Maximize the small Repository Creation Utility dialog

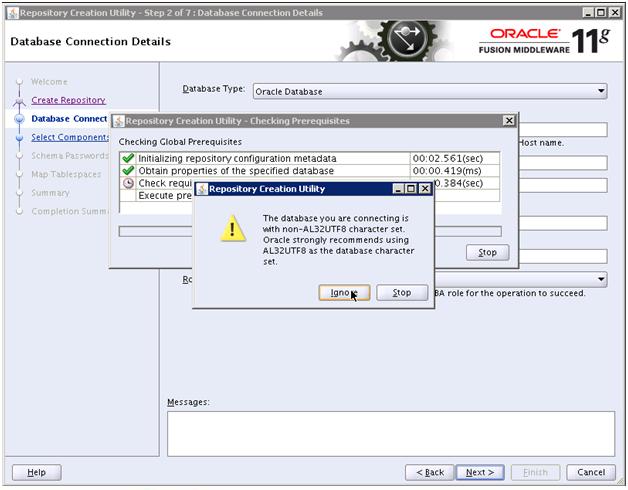[411, 189]
